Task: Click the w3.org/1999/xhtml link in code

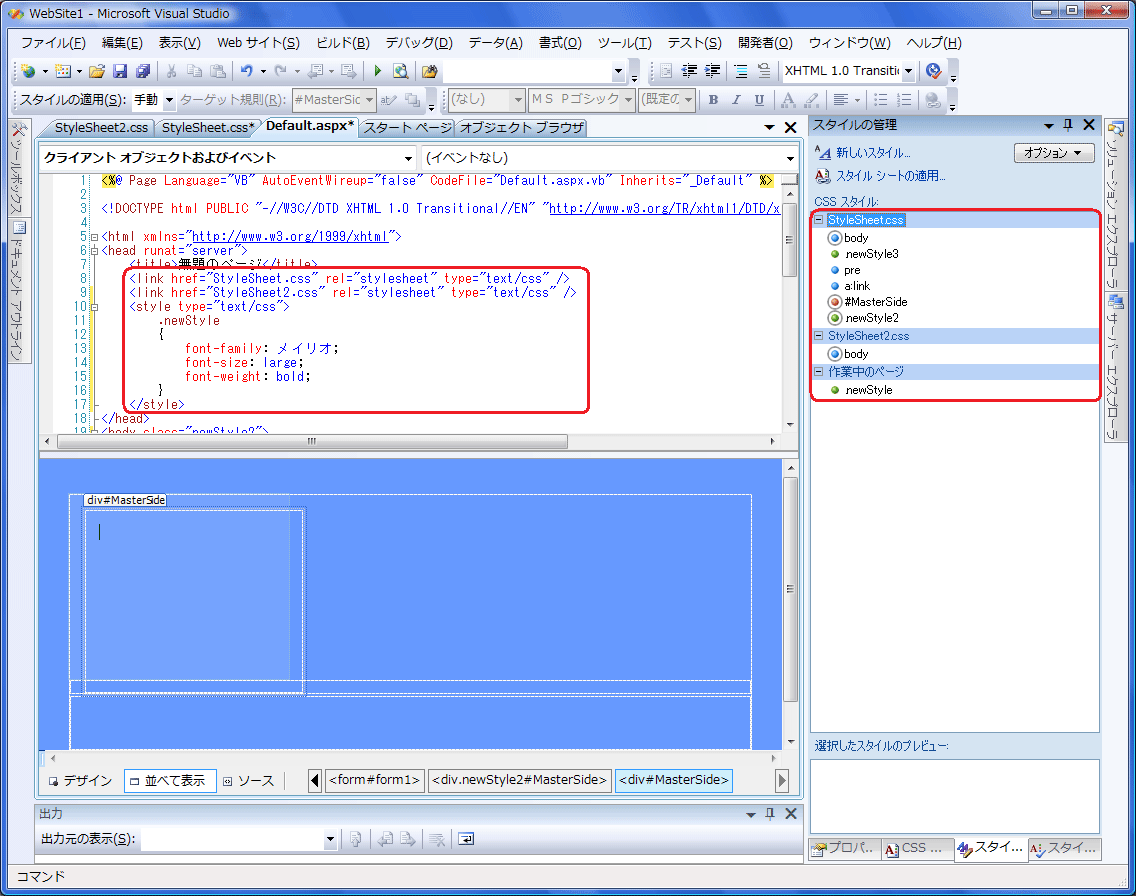Action: pos(290,236)
